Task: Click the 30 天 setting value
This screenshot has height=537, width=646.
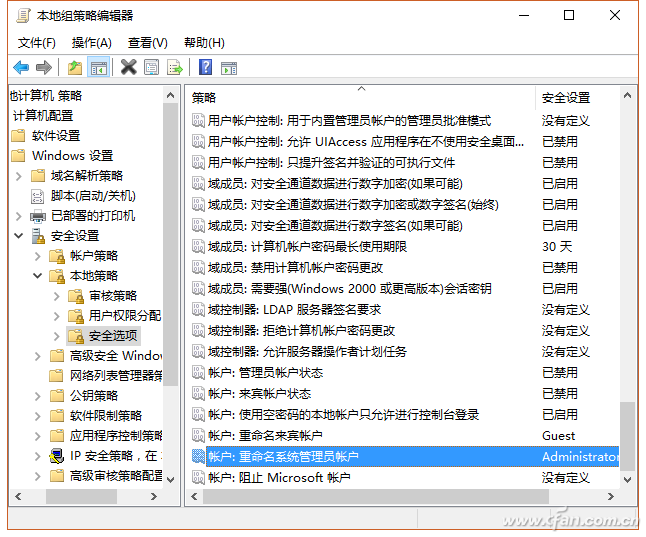Action: pyautogui.click(x=557, y=246)
